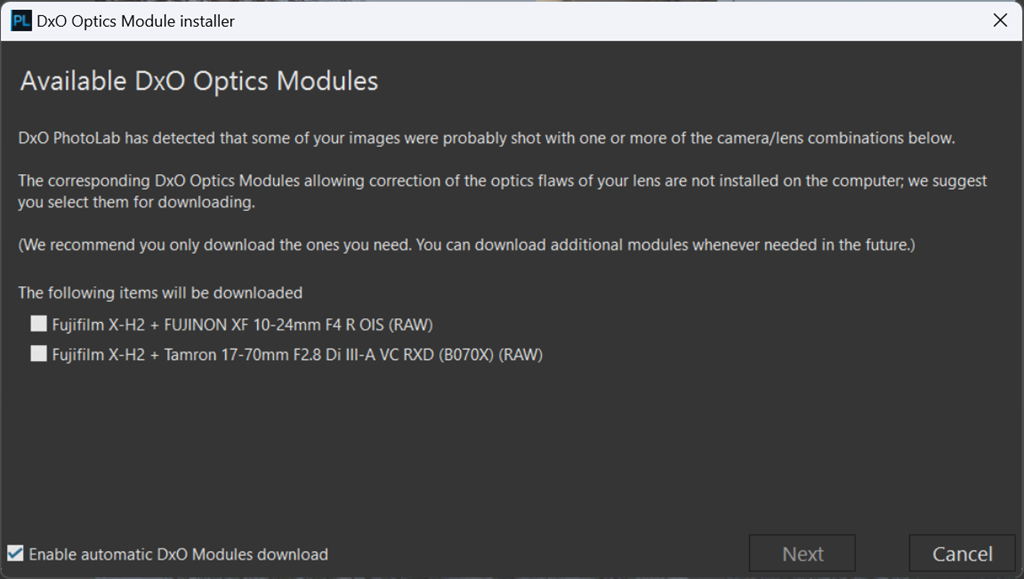This screenshot has height=579, width=1024.
Task: Click the 'We recommend you only download' note
Action: click(466, 244)
